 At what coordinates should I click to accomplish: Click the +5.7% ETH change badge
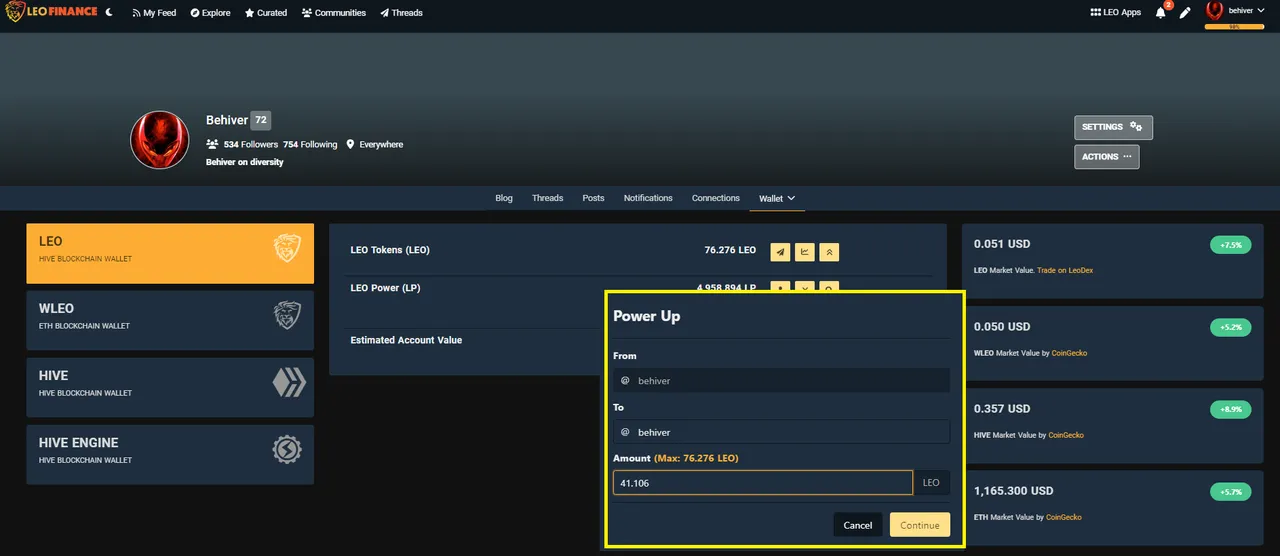(1230, 492)
